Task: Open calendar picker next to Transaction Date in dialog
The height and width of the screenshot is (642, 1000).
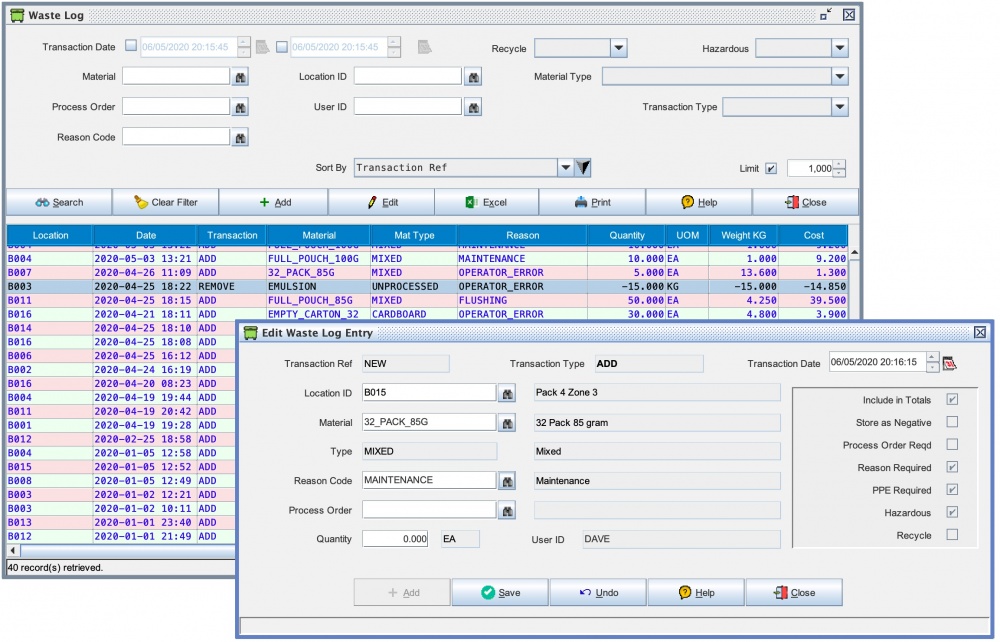Action: coord(949,364)
